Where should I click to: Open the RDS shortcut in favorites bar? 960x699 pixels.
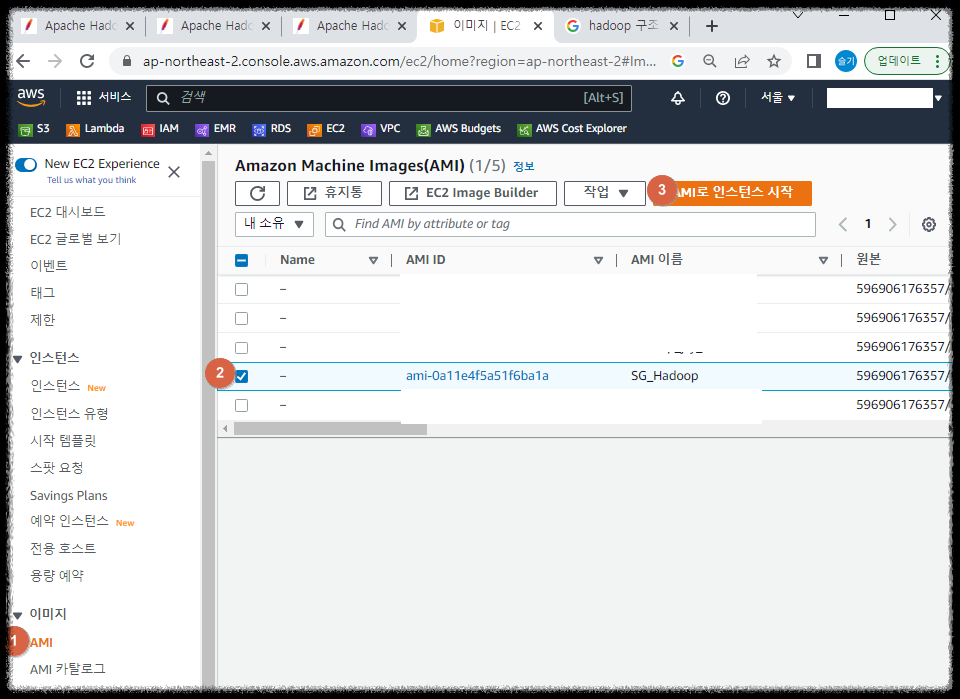click(272, 129)
